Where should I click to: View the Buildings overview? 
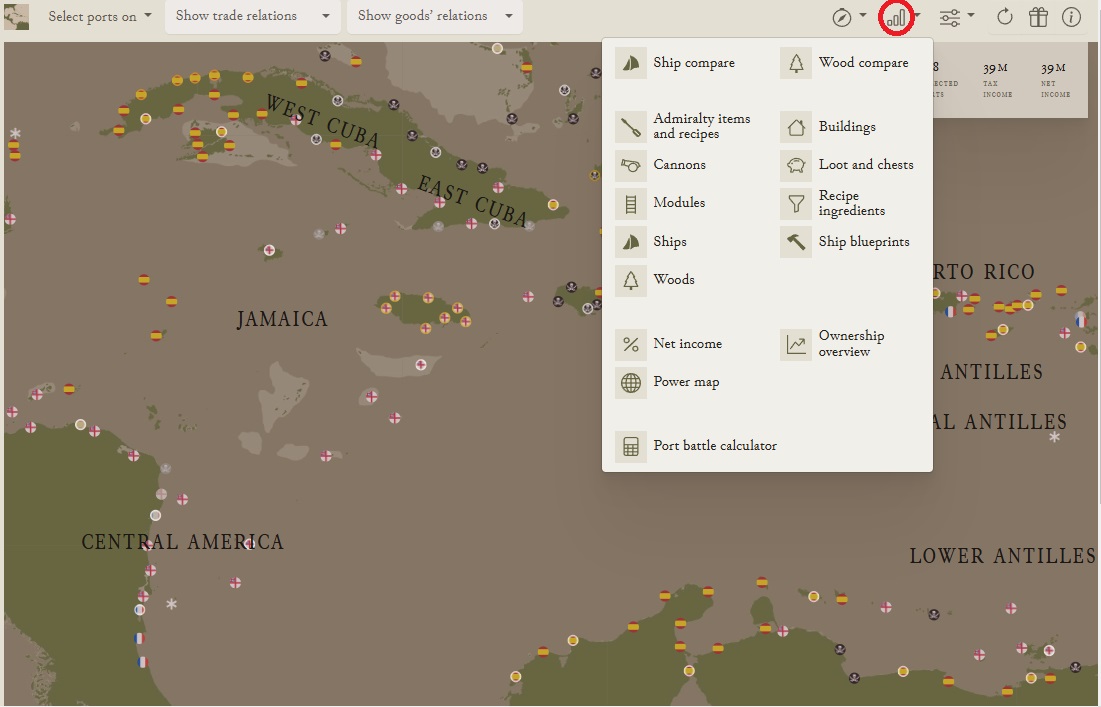click(x=847, y=126)
